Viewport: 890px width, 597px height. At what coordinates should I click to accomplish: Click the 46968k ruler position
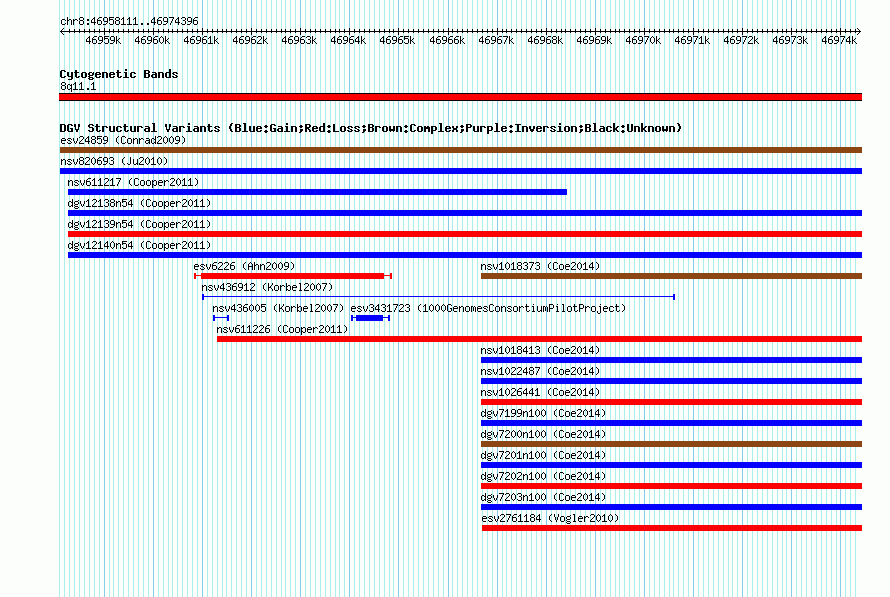click(x=545, y=40)
